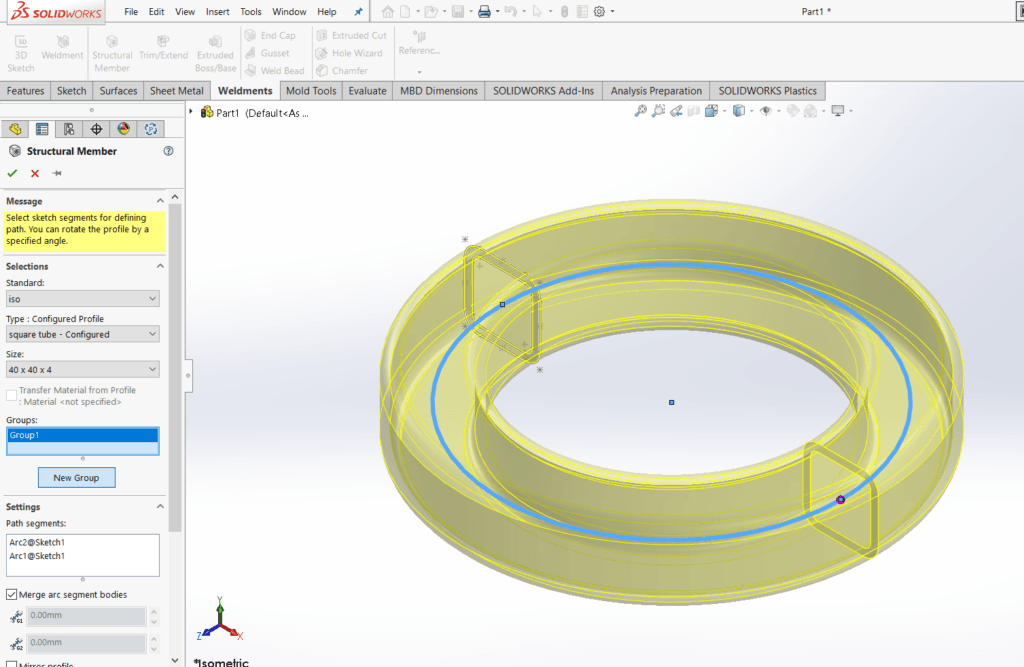Collapse the Settings section chevron
This screenshot has width=1024, height=667.
[x=160, y=507]
